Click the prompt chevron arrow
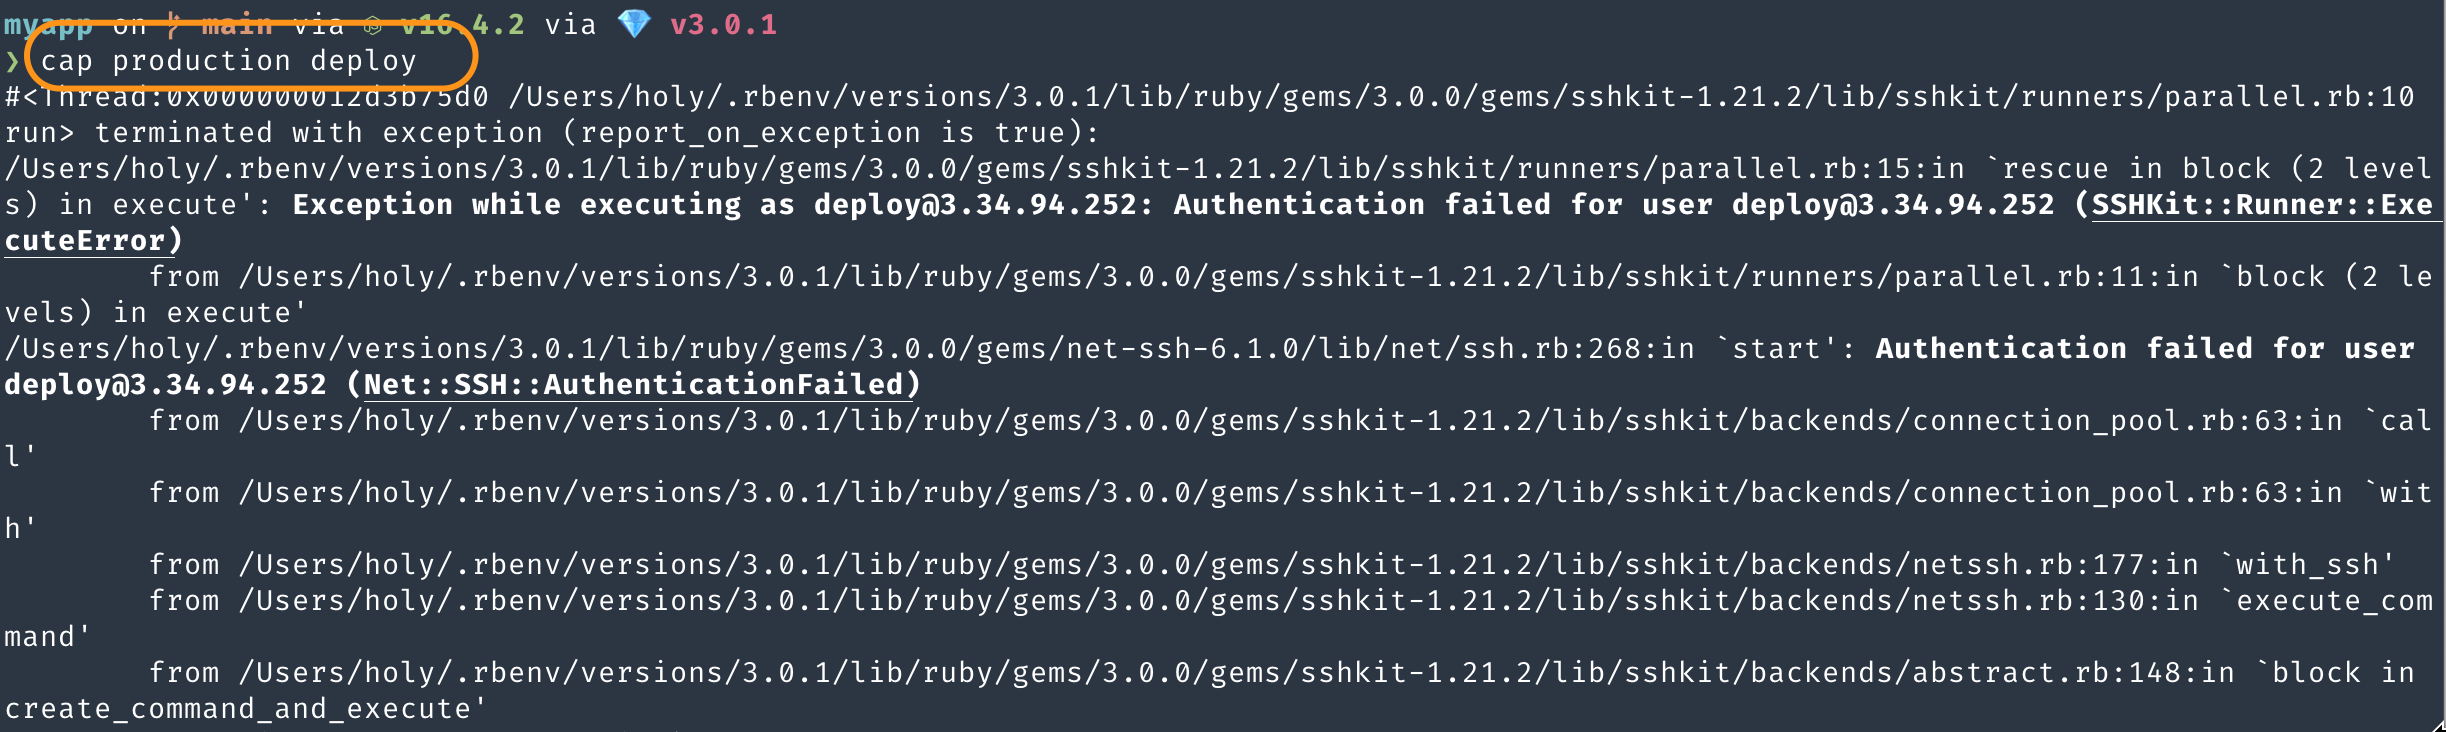 pos(12,62)
